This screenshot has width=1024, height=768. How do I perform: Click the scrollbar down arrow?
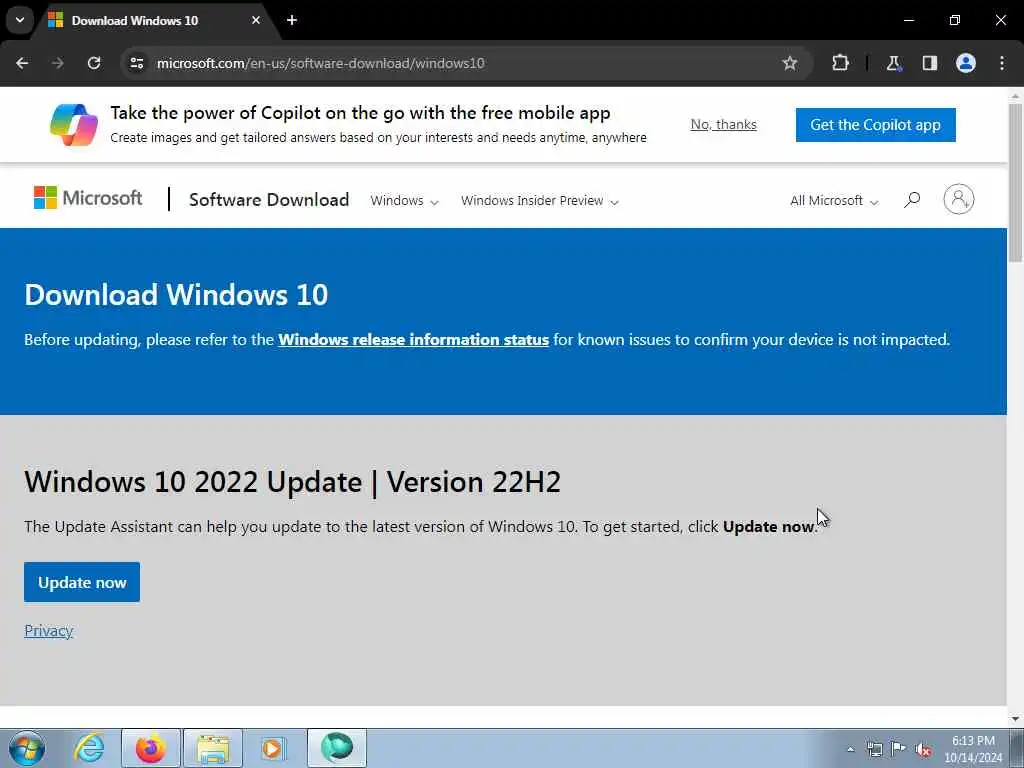point(1015,718)
